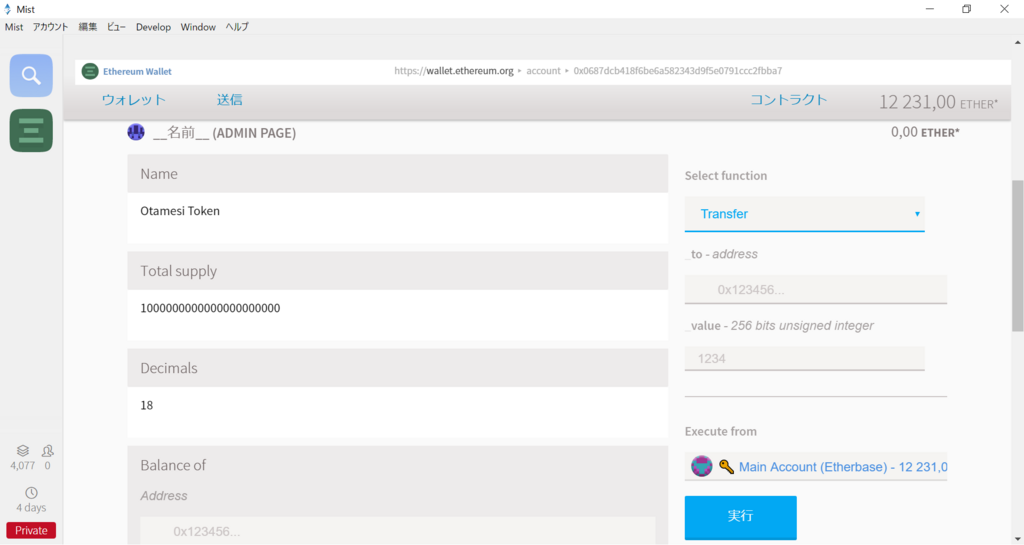Focus the _value 1234 input field
The width and height of the screenshot is (1024, 545).
tap(805, 358)
